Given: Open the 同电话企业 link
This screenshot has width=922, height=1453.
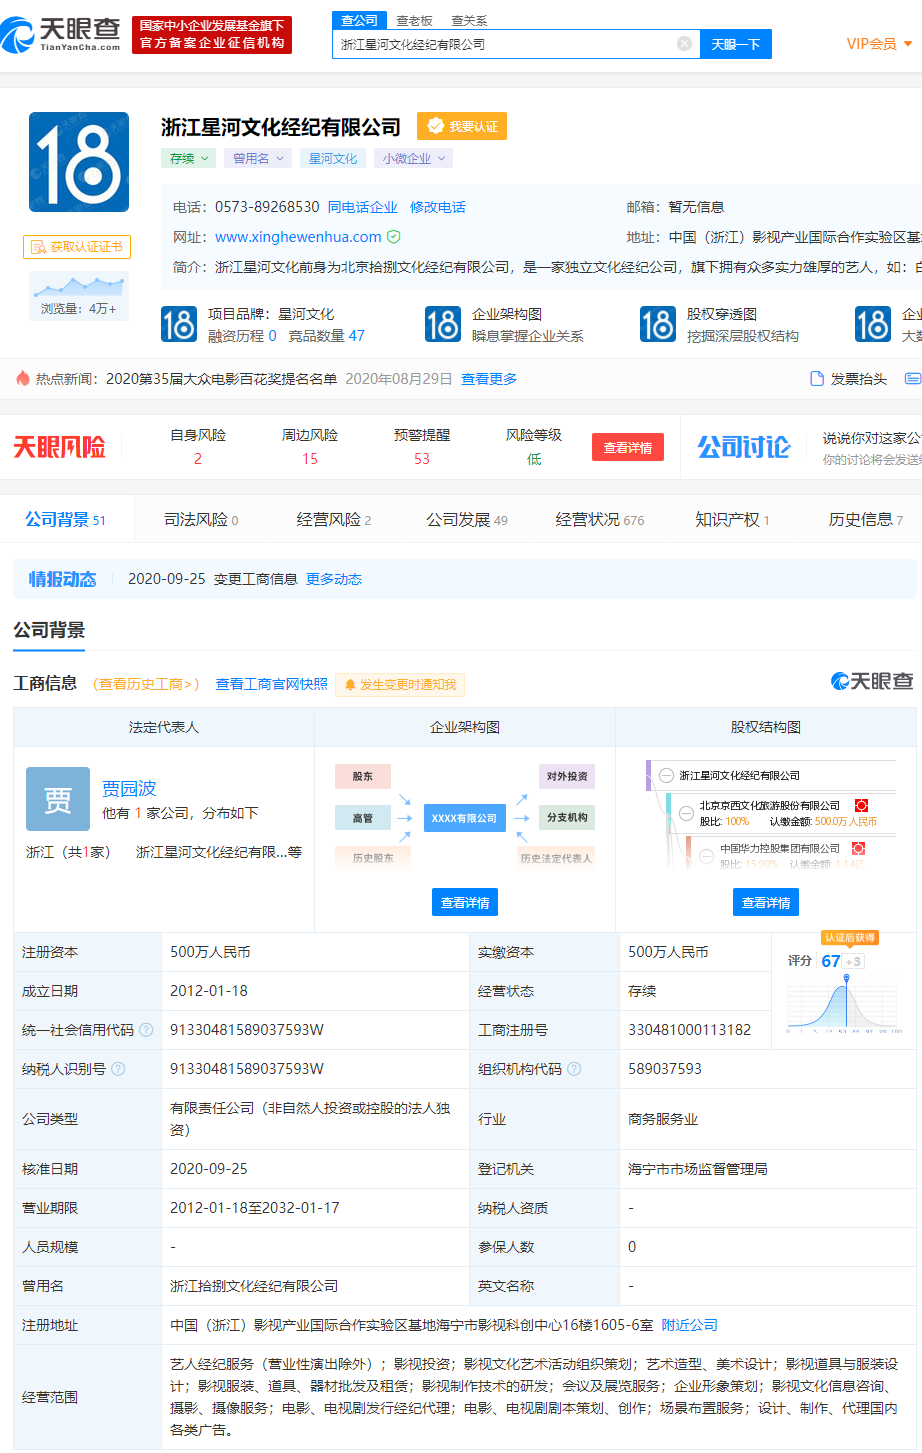Looking at the screenshot, I should (363, 207).
